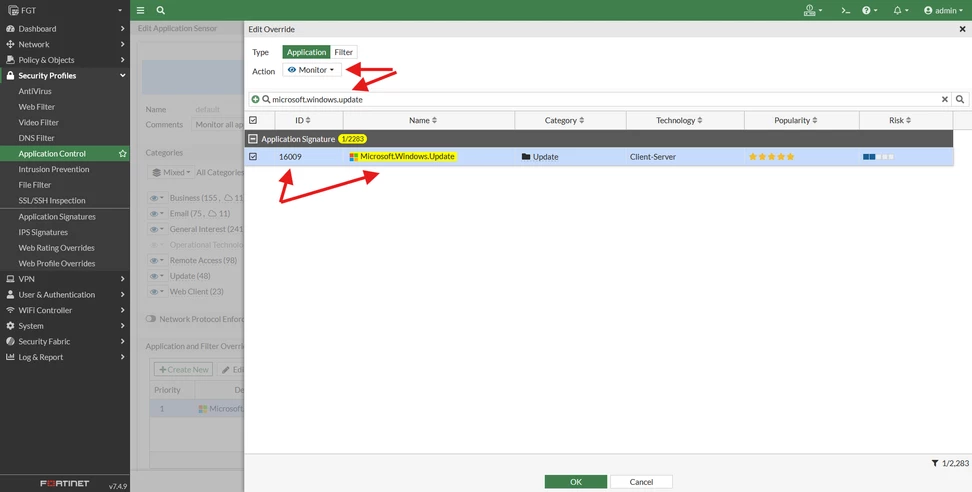Open the admin user menu
Image resolution: width=972 pixels, height=492 pixels.
tap(943, 11)
